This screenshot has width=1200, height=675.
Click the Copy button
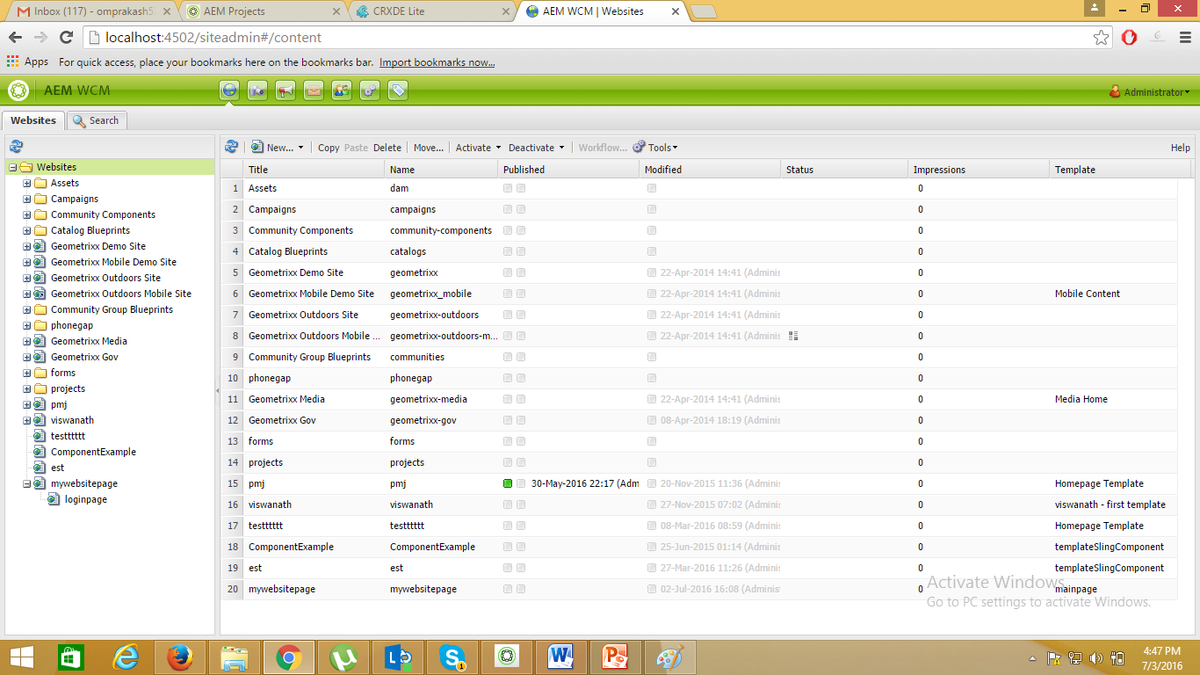(328, 148)
